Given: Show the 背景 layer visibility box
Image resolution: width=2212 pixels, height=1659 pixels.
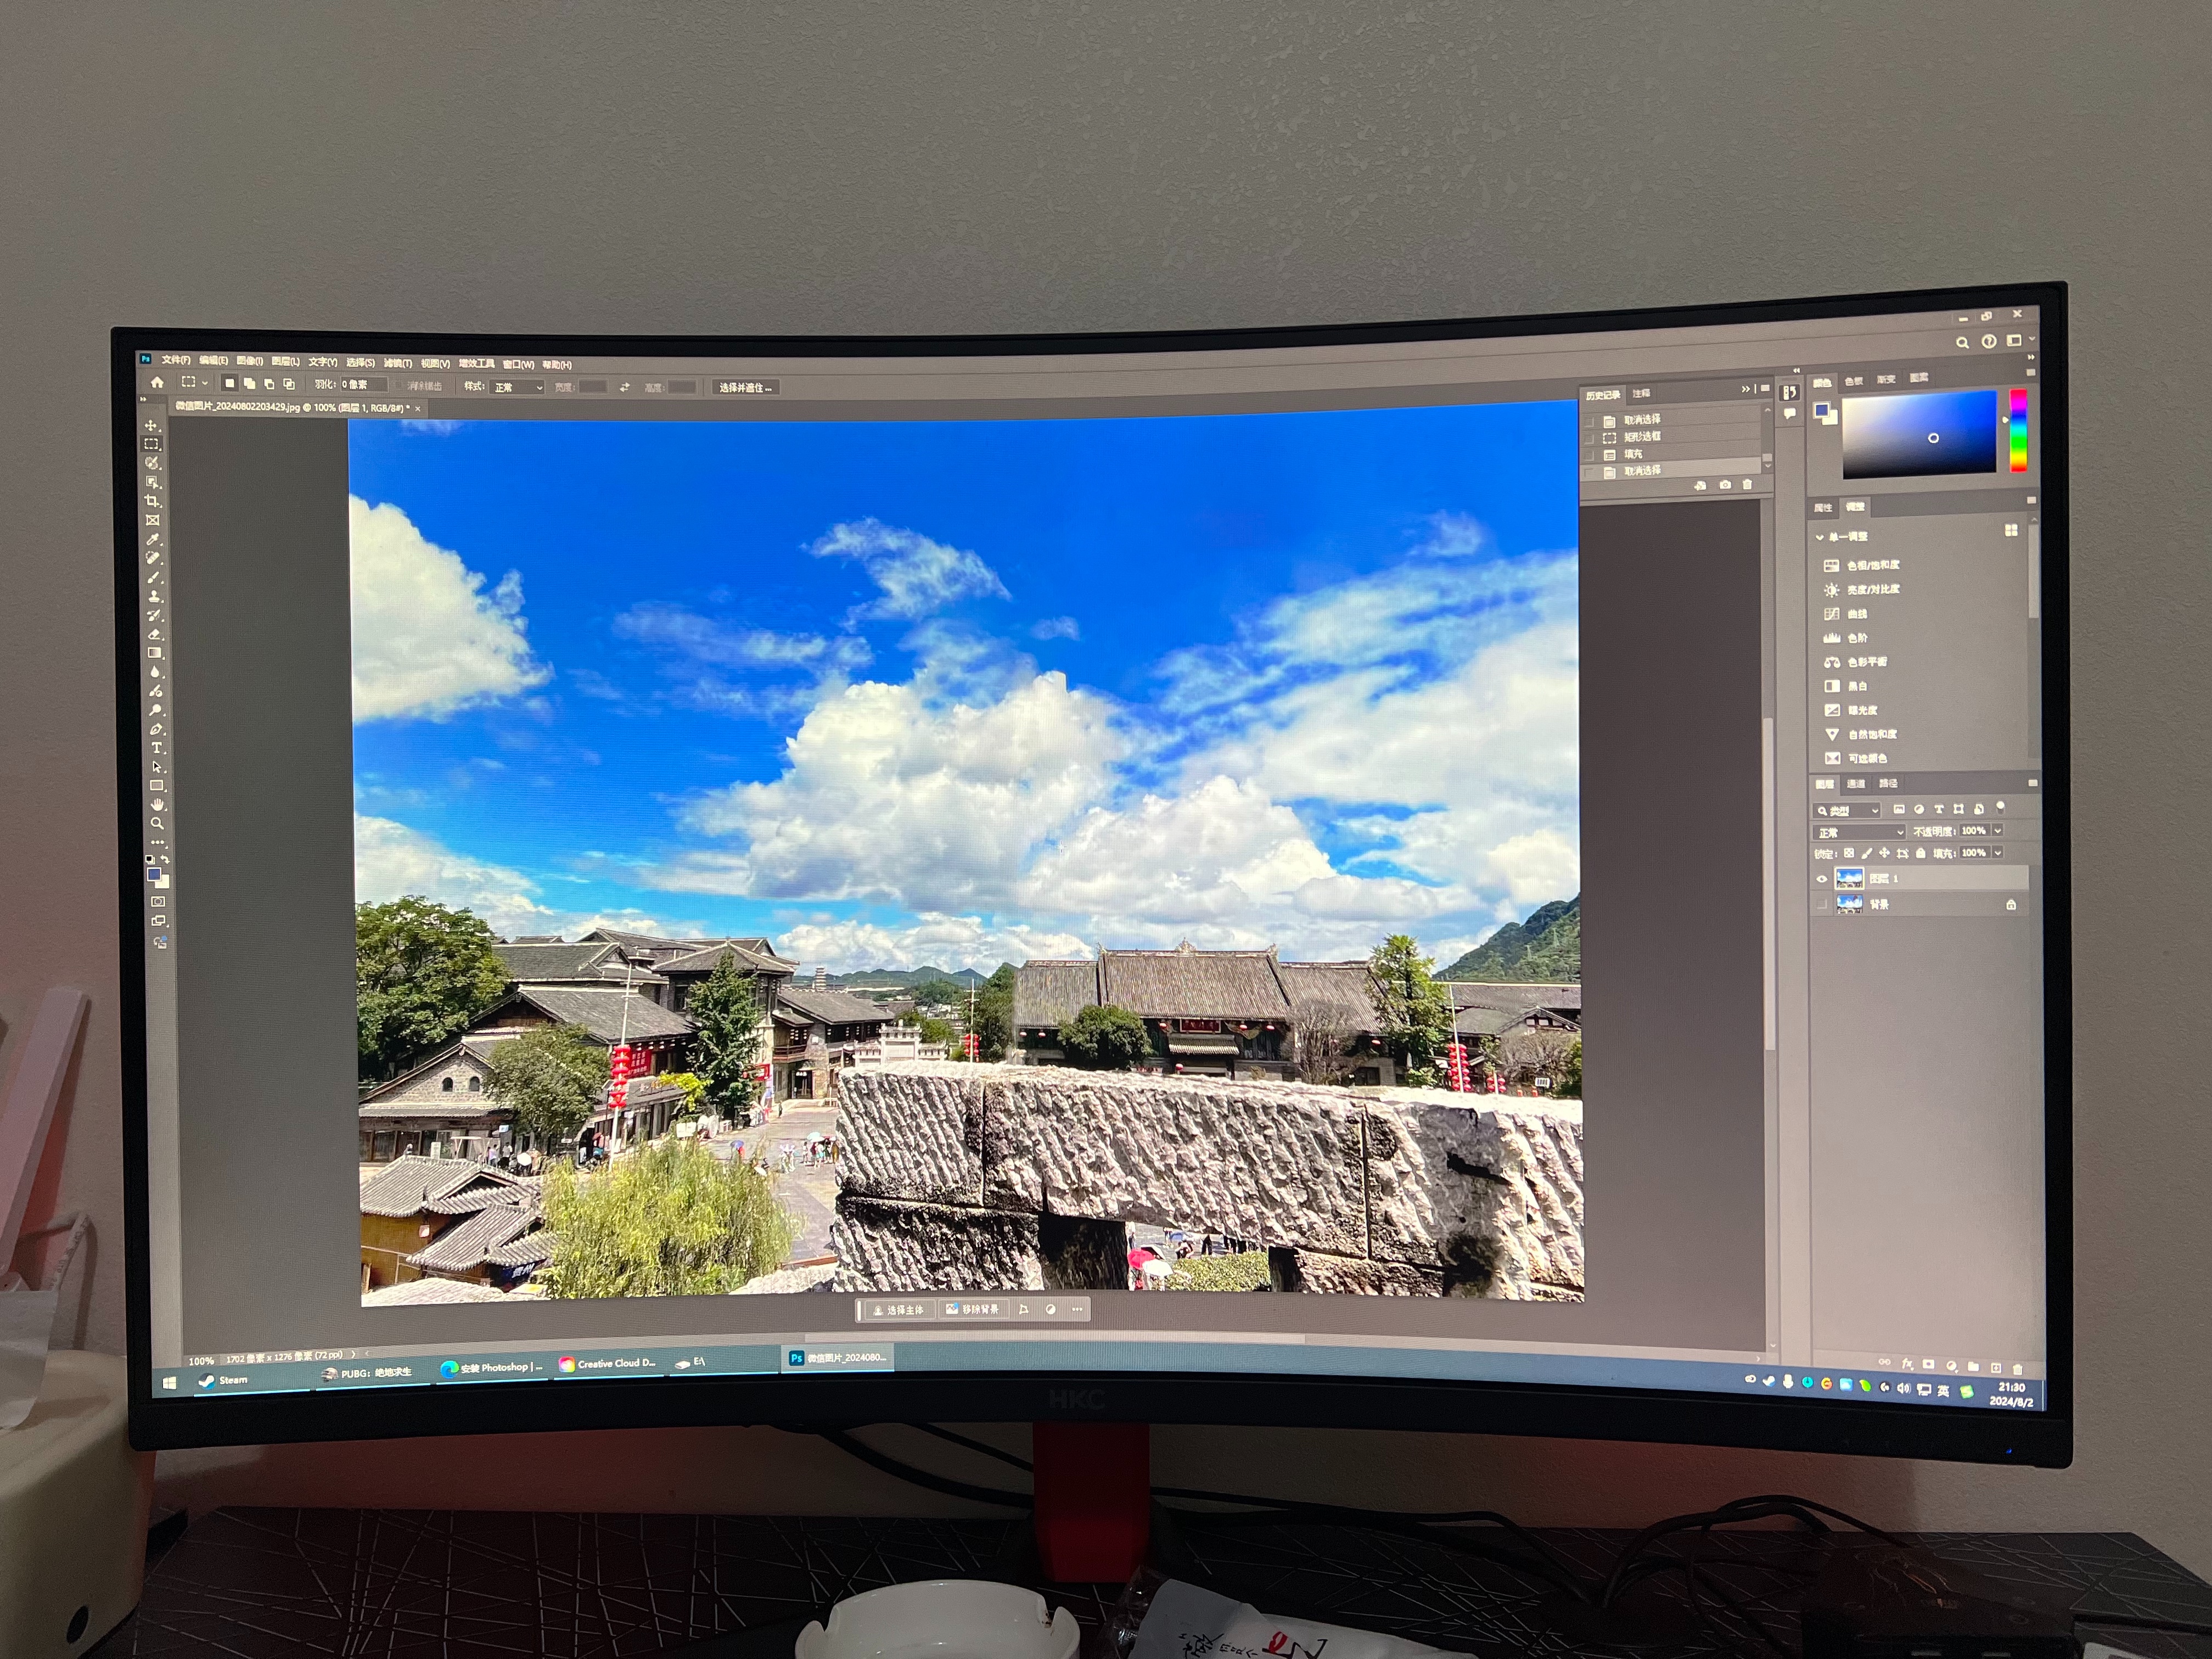Looking at the screenshot, I should coord(1821,905).
